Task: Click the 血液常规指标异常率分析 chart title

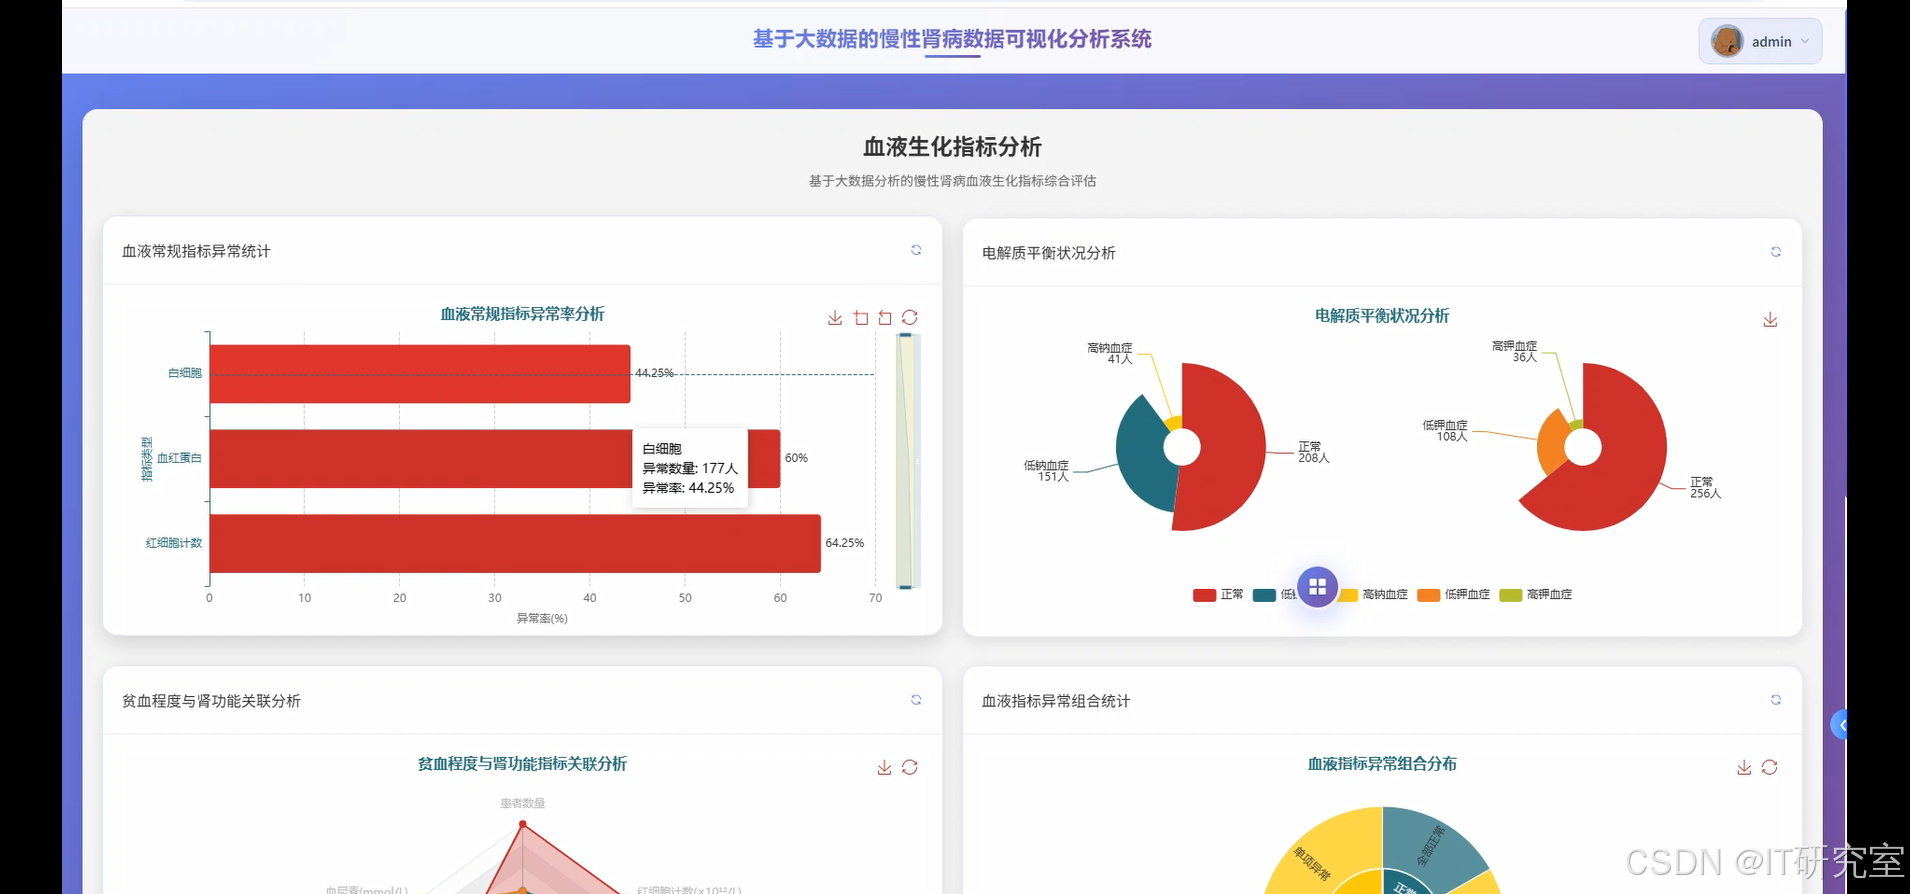Action: coord(522,314)
